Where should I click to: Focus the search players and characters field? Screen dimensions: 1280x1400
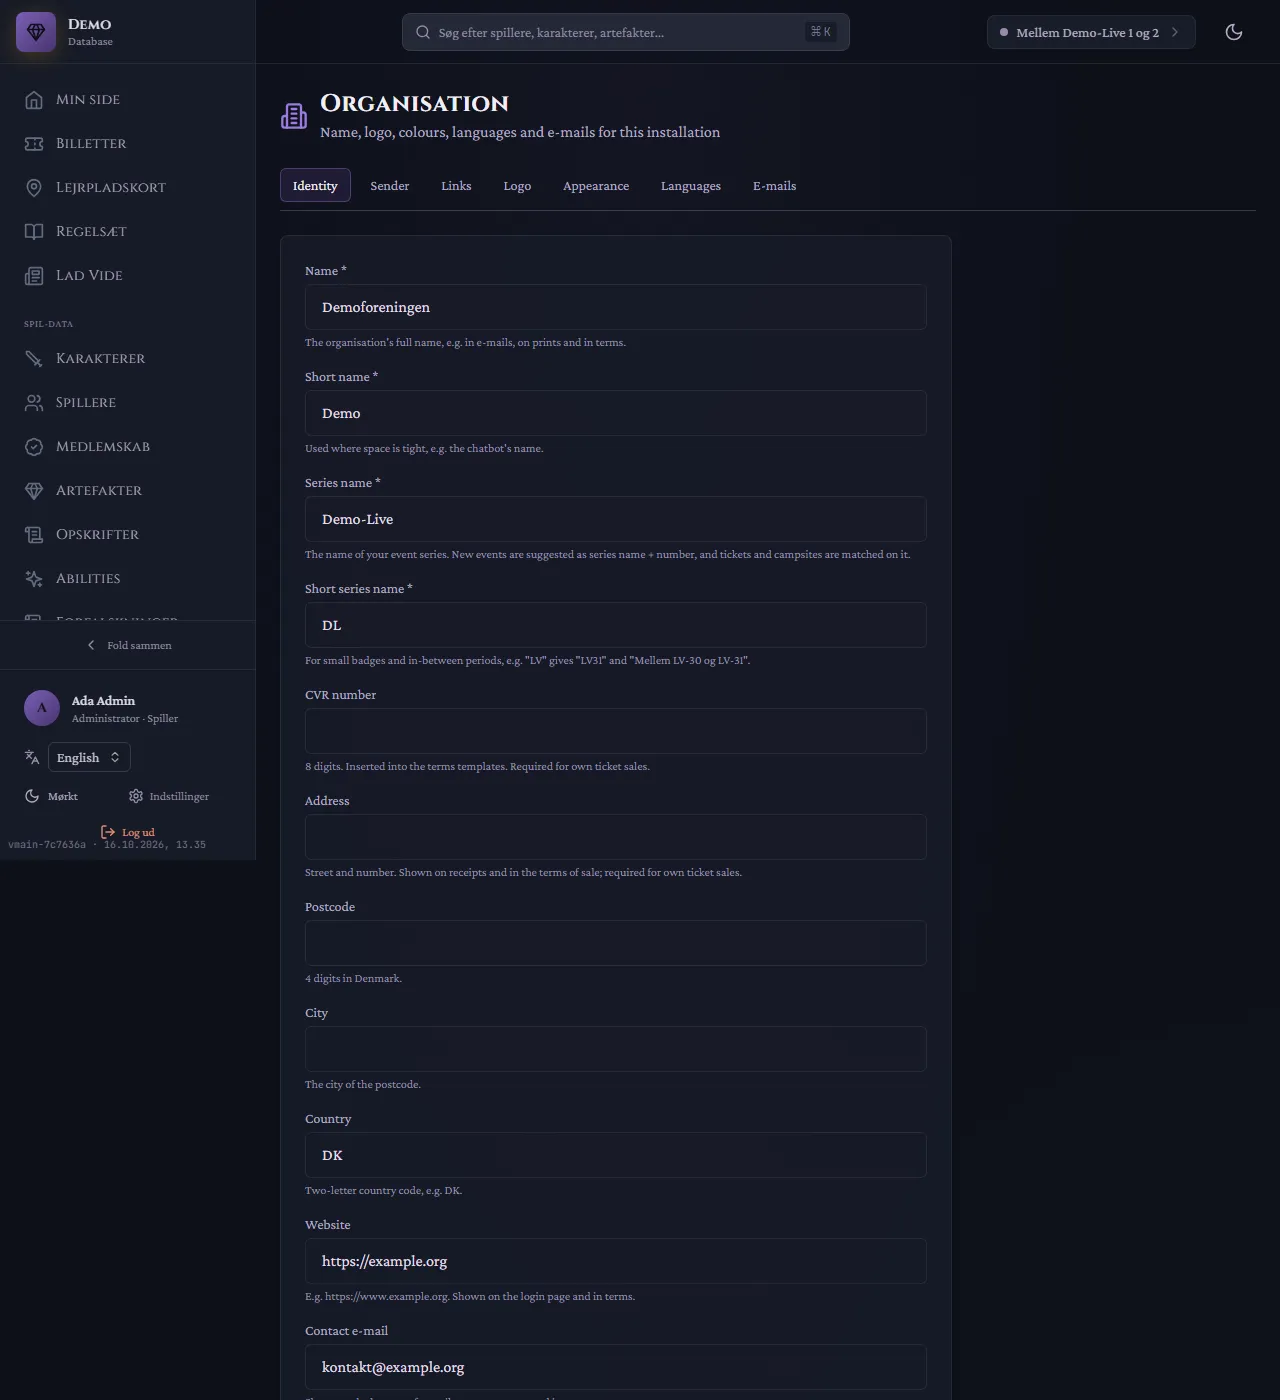pos(626,32)
